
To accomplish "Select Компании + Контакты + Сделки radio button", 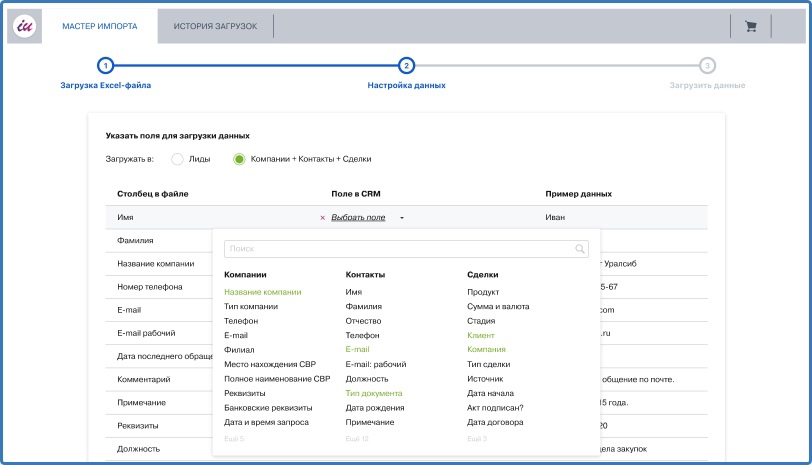I will click(x=239, y=159).
